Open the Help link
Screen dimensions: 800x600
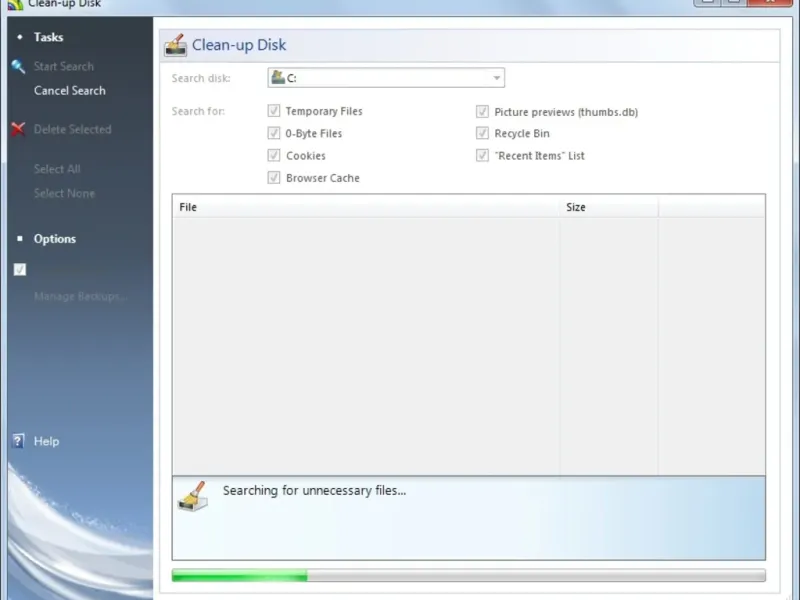tap(46, 441)
